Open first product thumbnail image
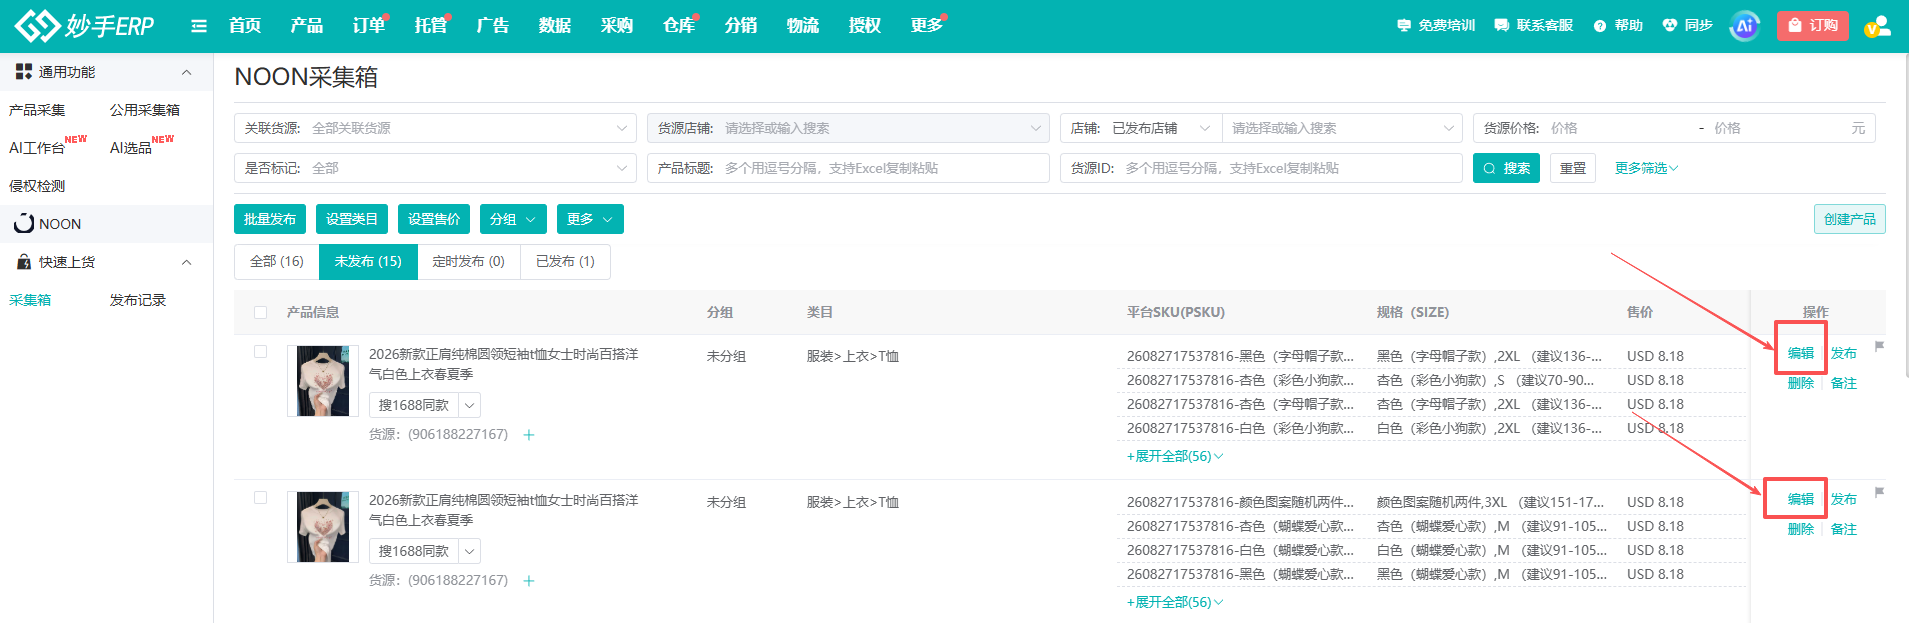 coord(323,381)
